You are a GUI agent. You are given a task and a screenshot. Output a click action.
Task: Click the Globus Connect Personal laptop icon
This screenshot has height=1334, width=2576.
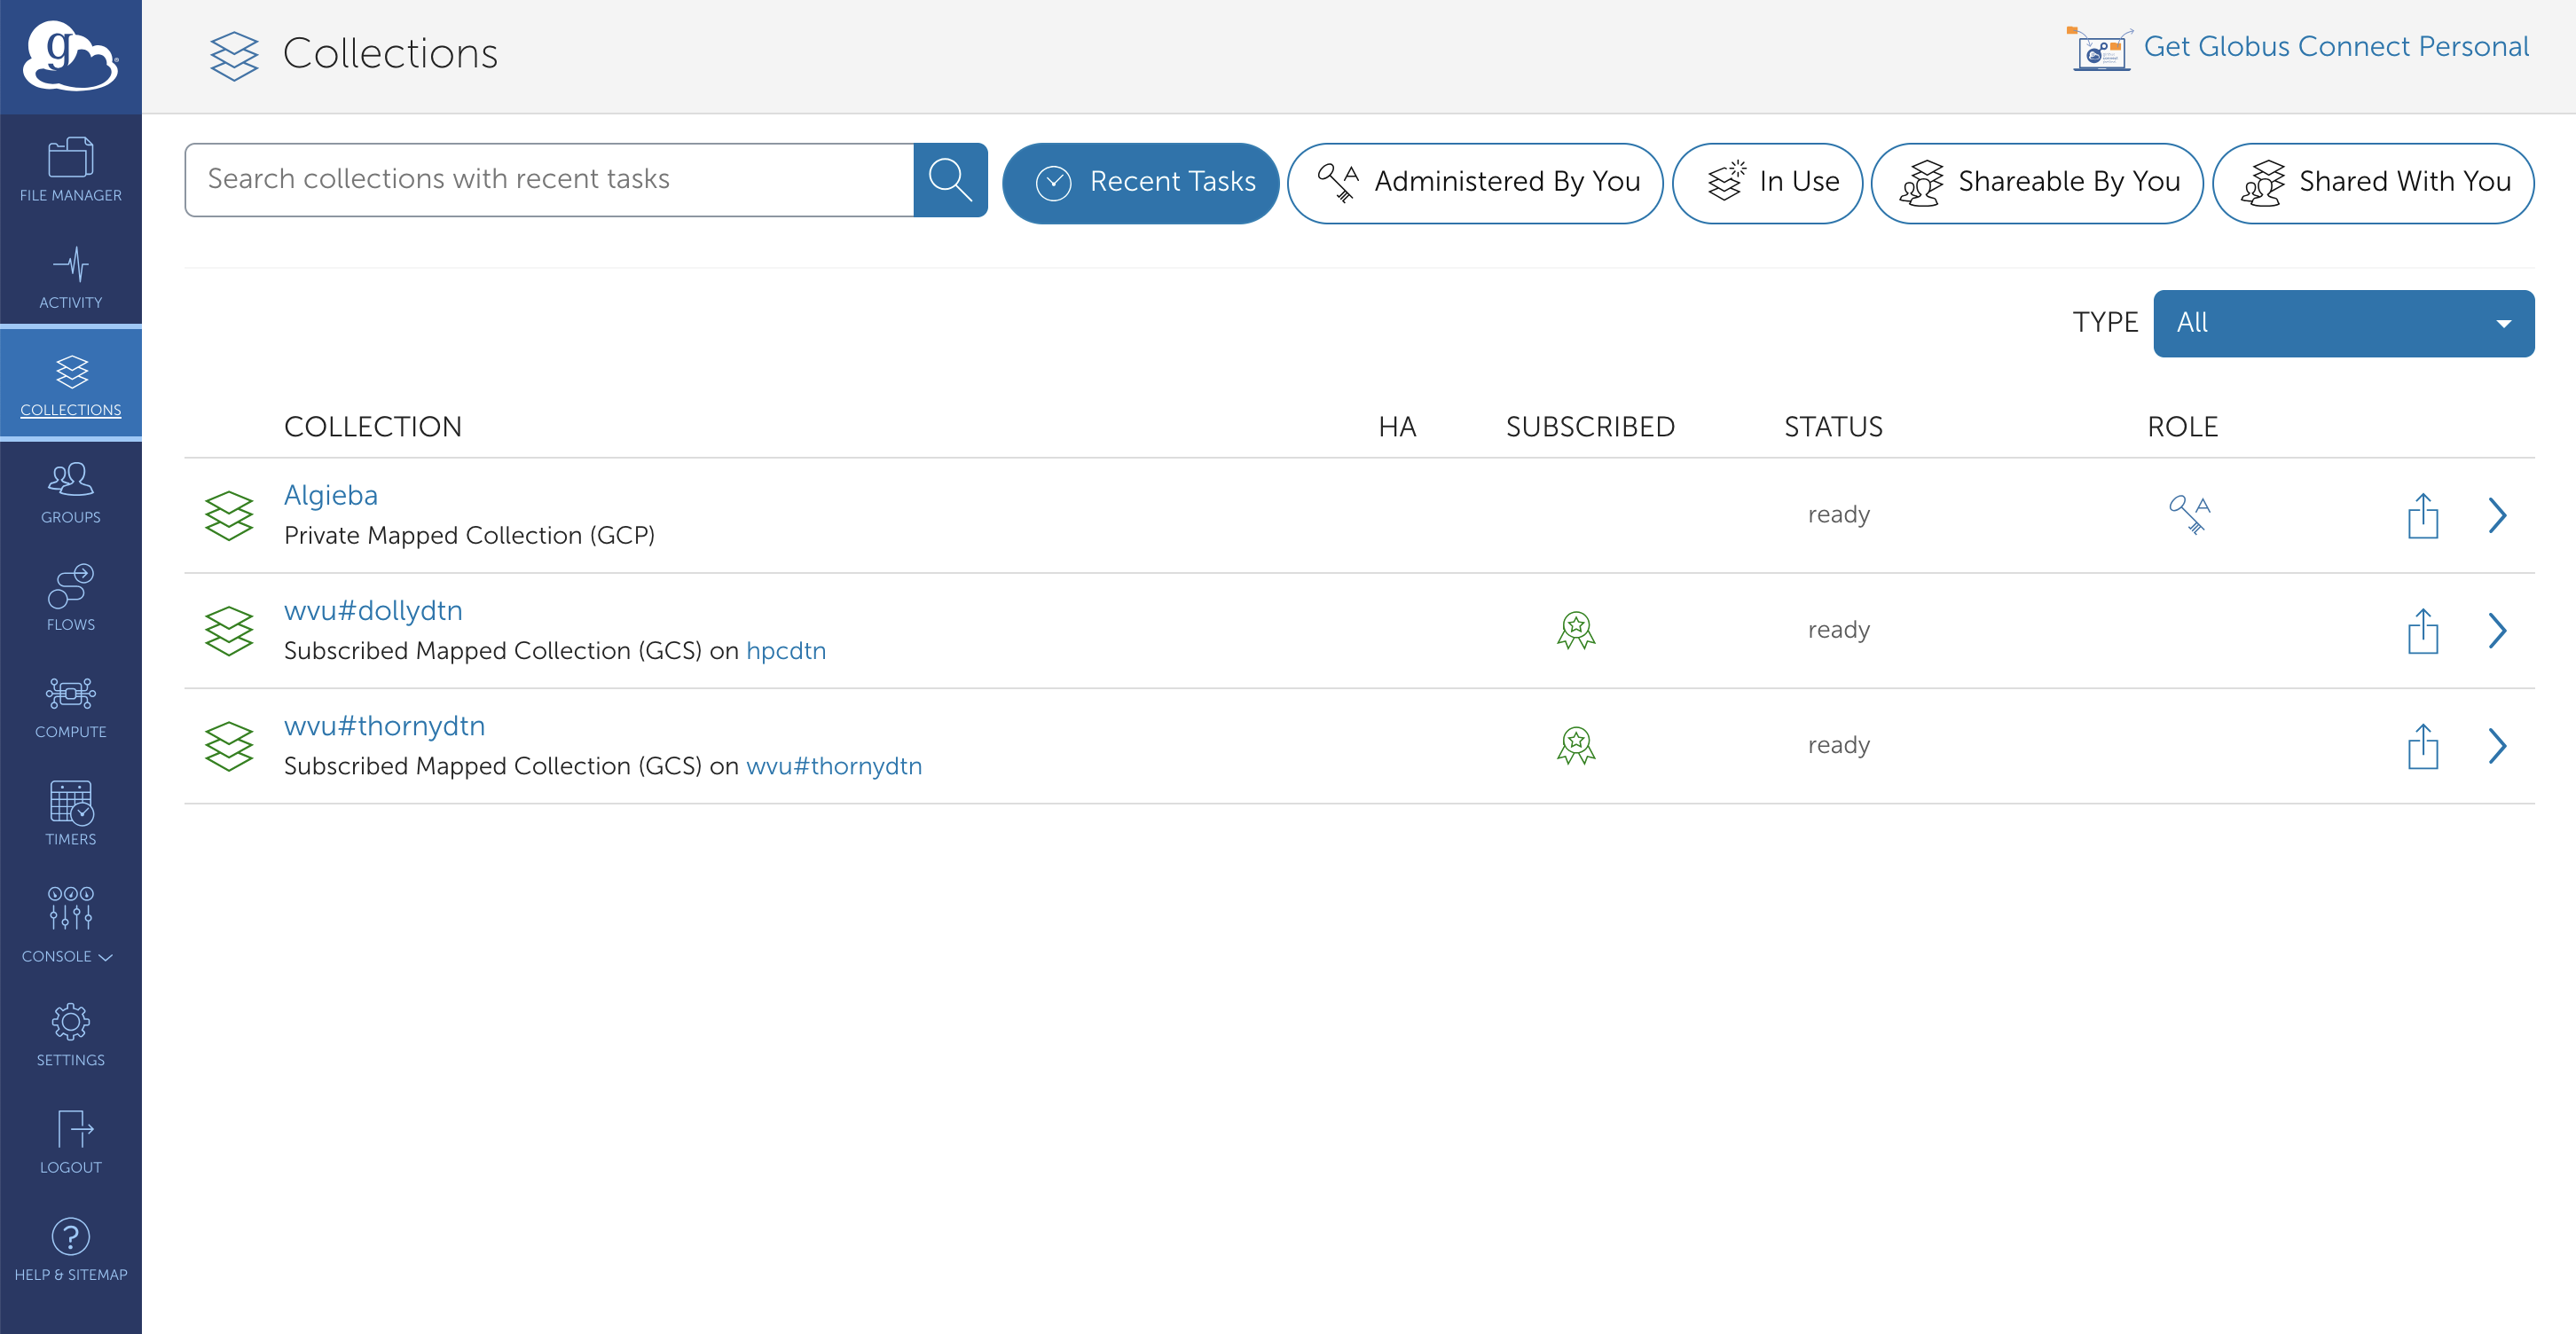point(2100,48)
